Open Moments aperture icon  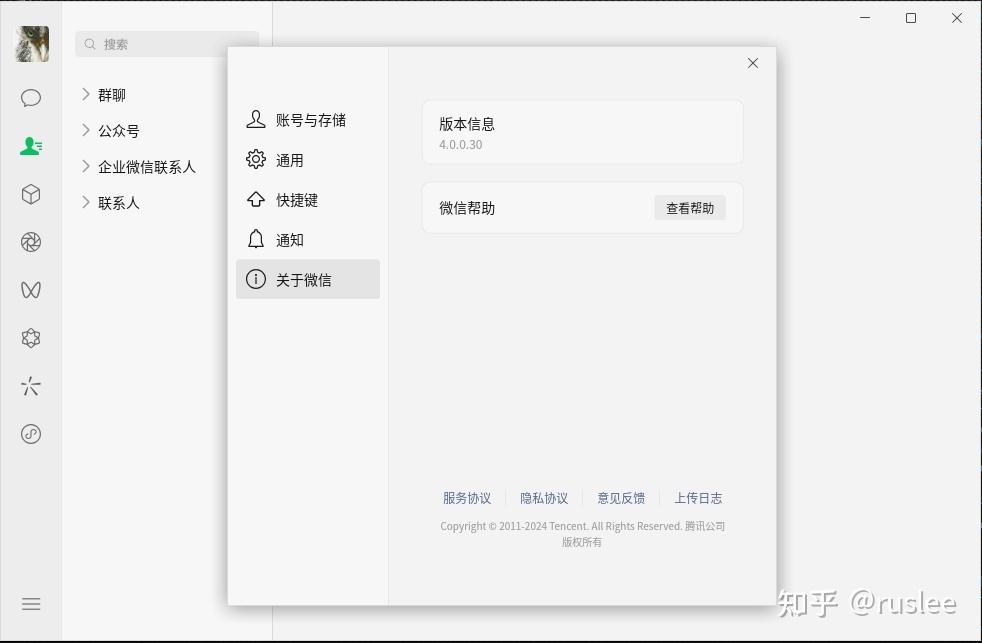(x=31, y=242)
